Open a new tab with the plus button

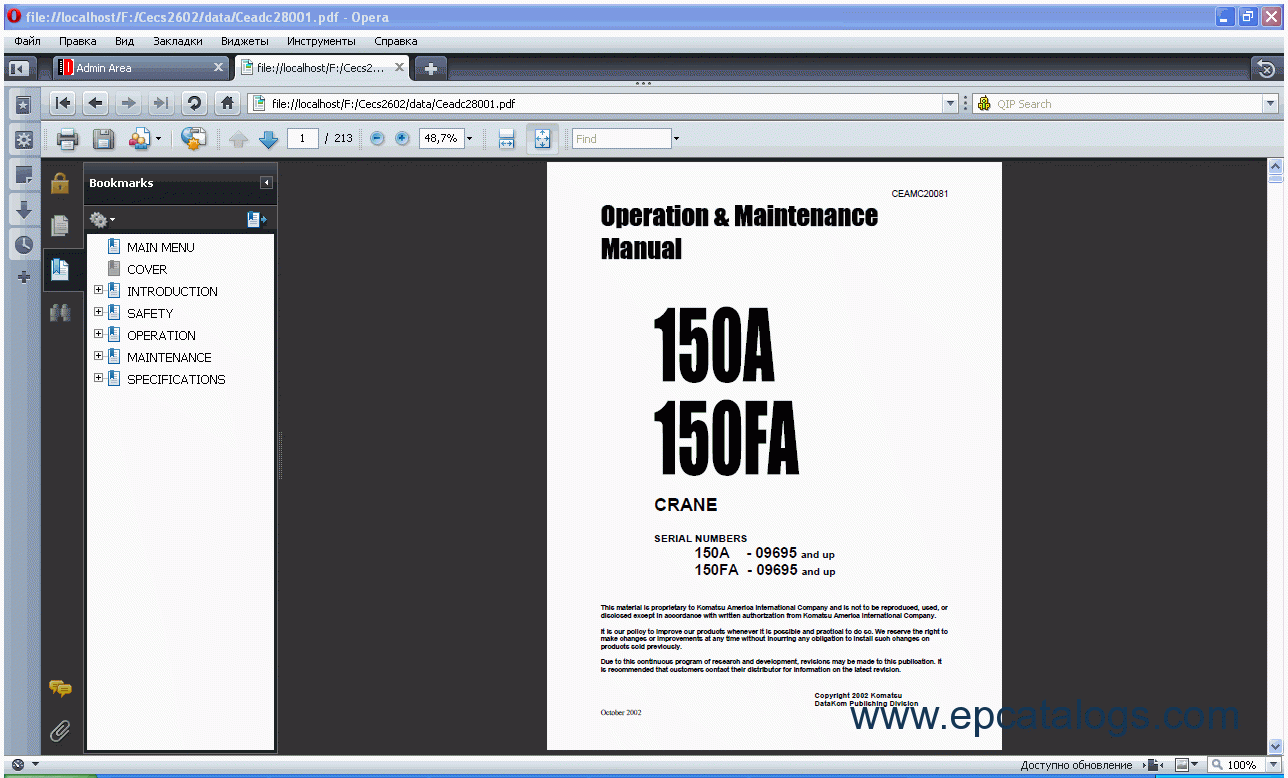click(x=431, y=68)
